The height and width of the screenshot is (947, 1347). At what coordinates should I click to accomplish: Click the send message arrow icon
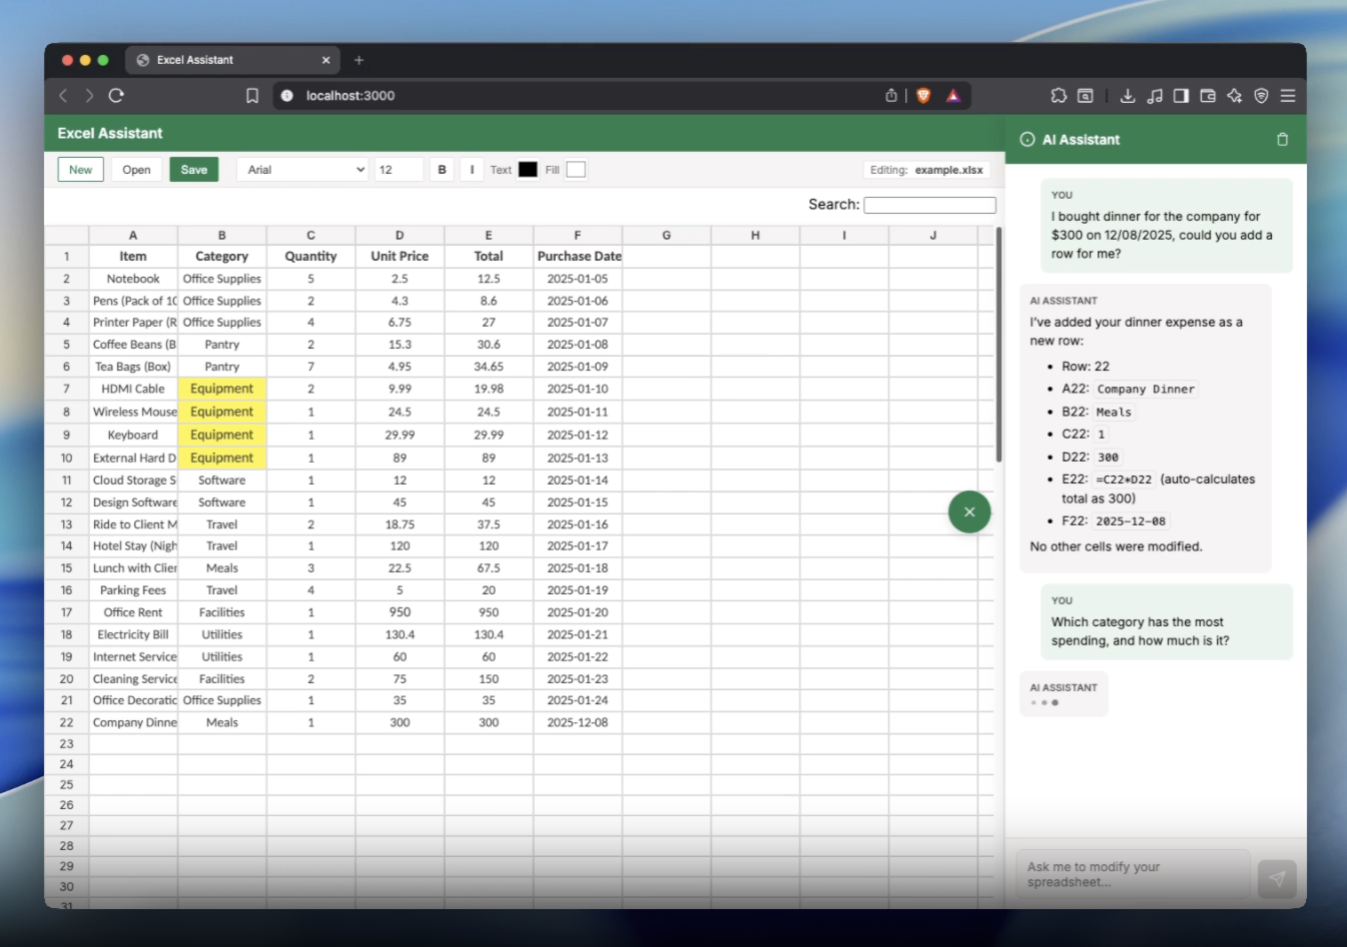(1277, 879)
